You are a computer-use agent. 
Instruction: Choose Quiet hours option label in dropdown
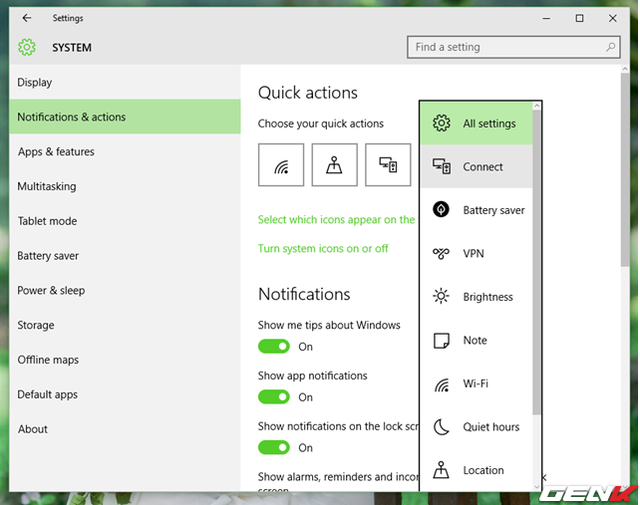coord(491,427)
